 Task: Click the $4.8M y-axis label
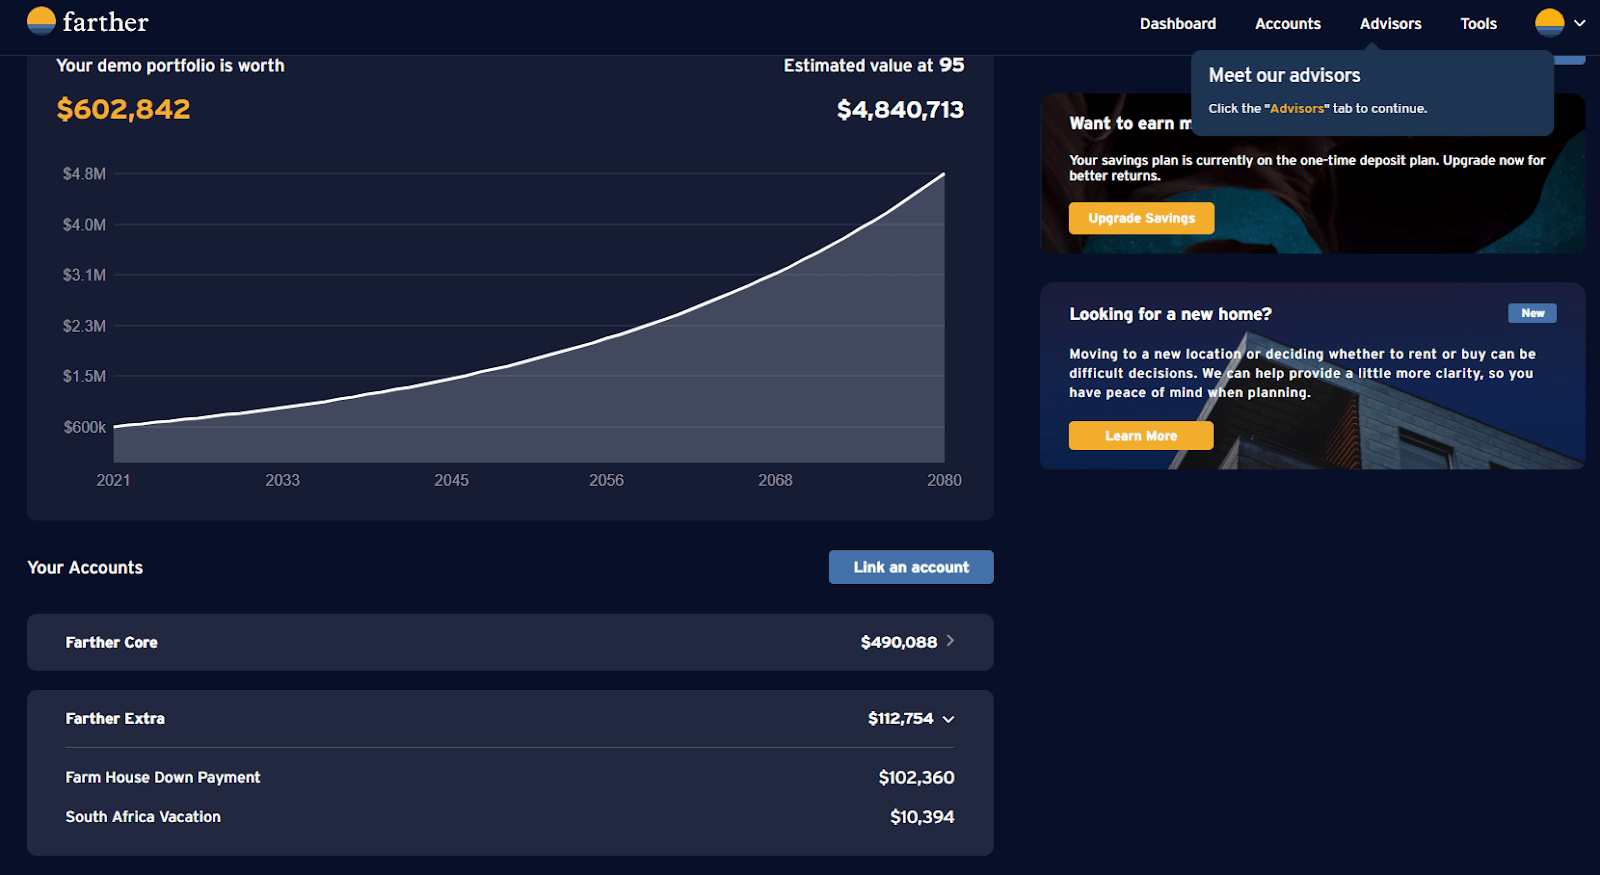pyautogui.click(x=84, y=174)
